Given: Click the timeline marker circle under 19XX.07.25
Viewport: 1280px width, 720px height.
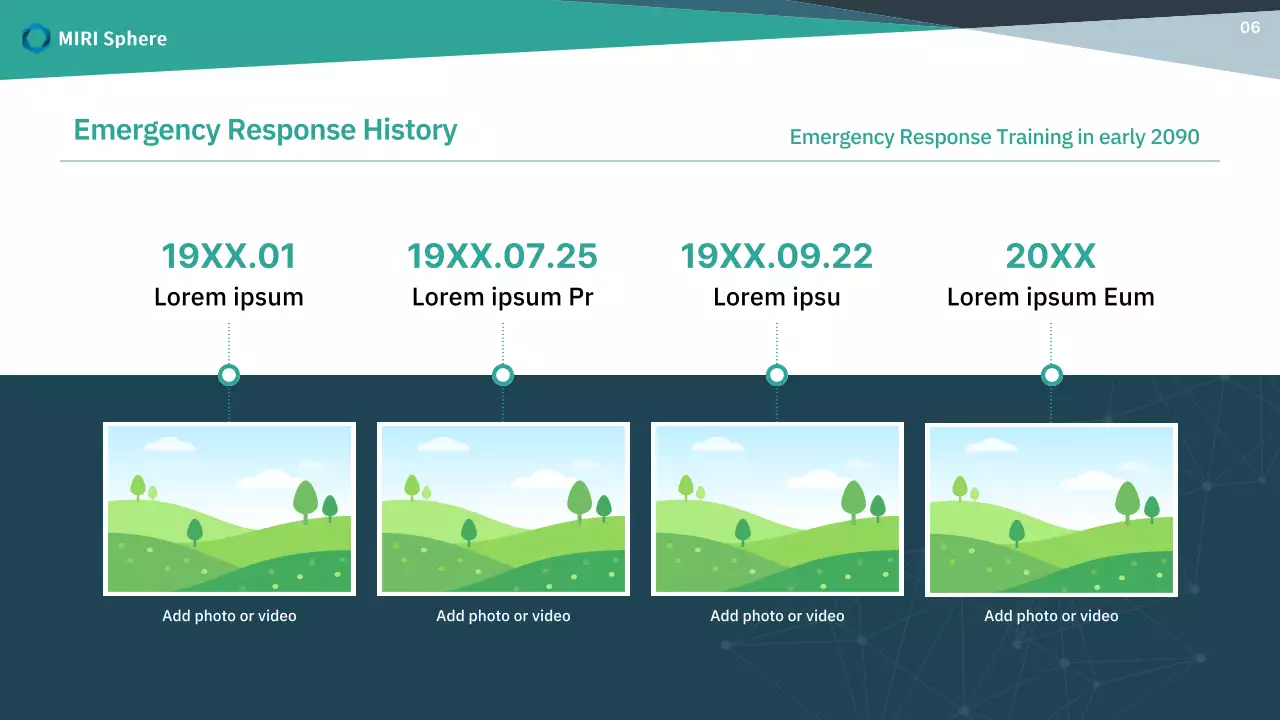Looking at the screenshot, I should [x=503, y=375].
